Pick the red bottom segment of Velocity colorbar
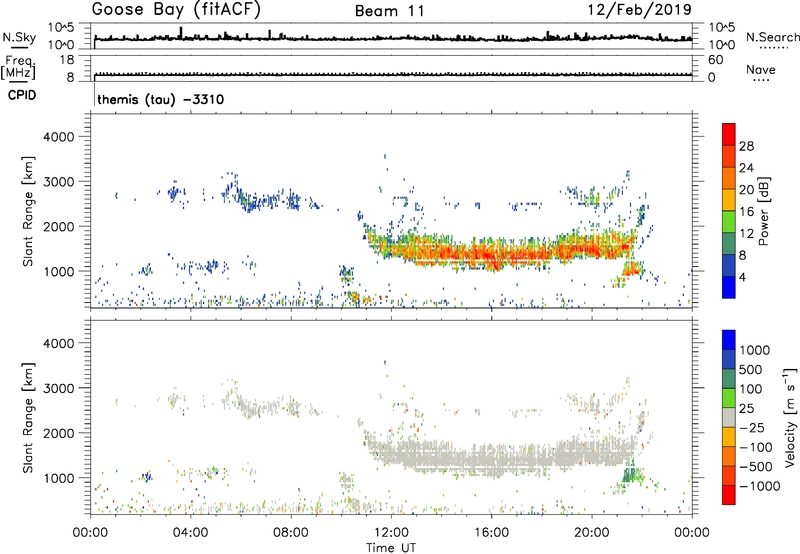Screen dimensions: 800x554 729,495
